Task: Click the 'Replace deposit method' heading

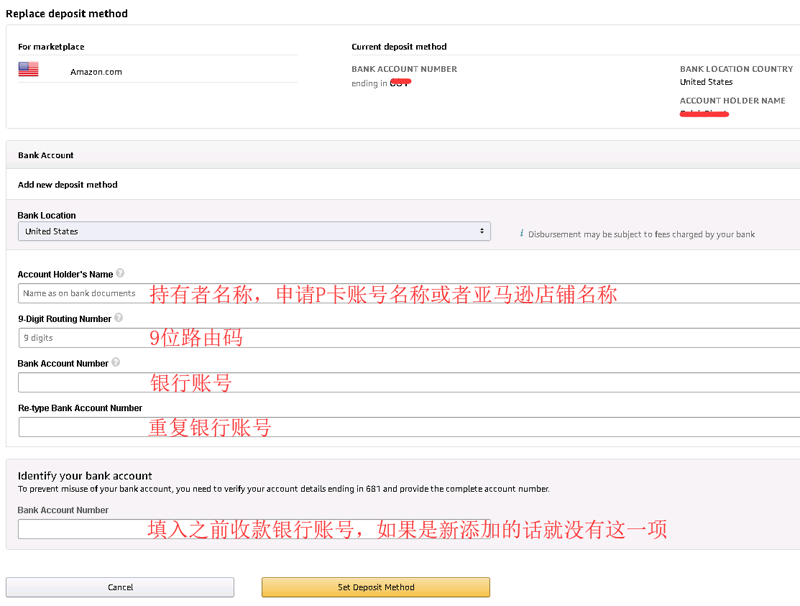Action: 66,14
